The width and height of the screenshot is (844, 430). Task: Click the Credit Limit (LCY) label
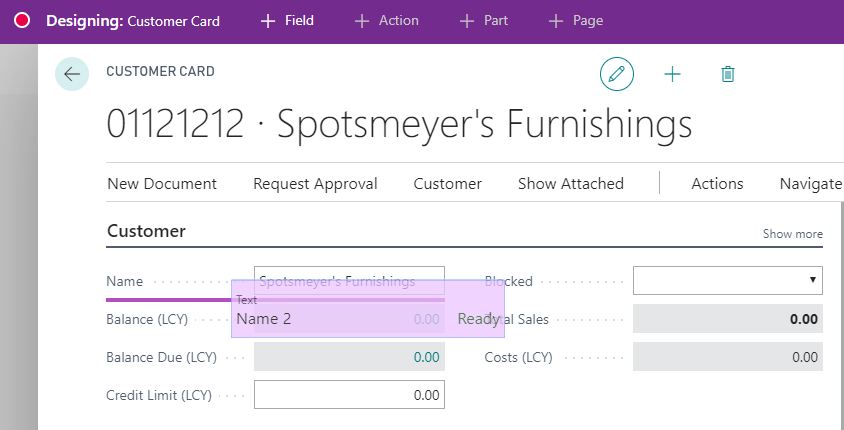(x=159, y=396)
